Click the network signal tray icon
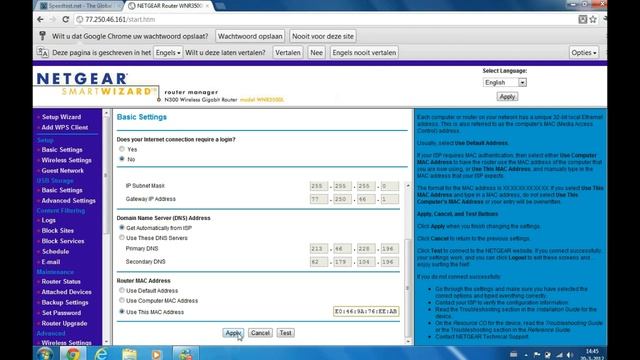The image size is (640, 360). 559,355
